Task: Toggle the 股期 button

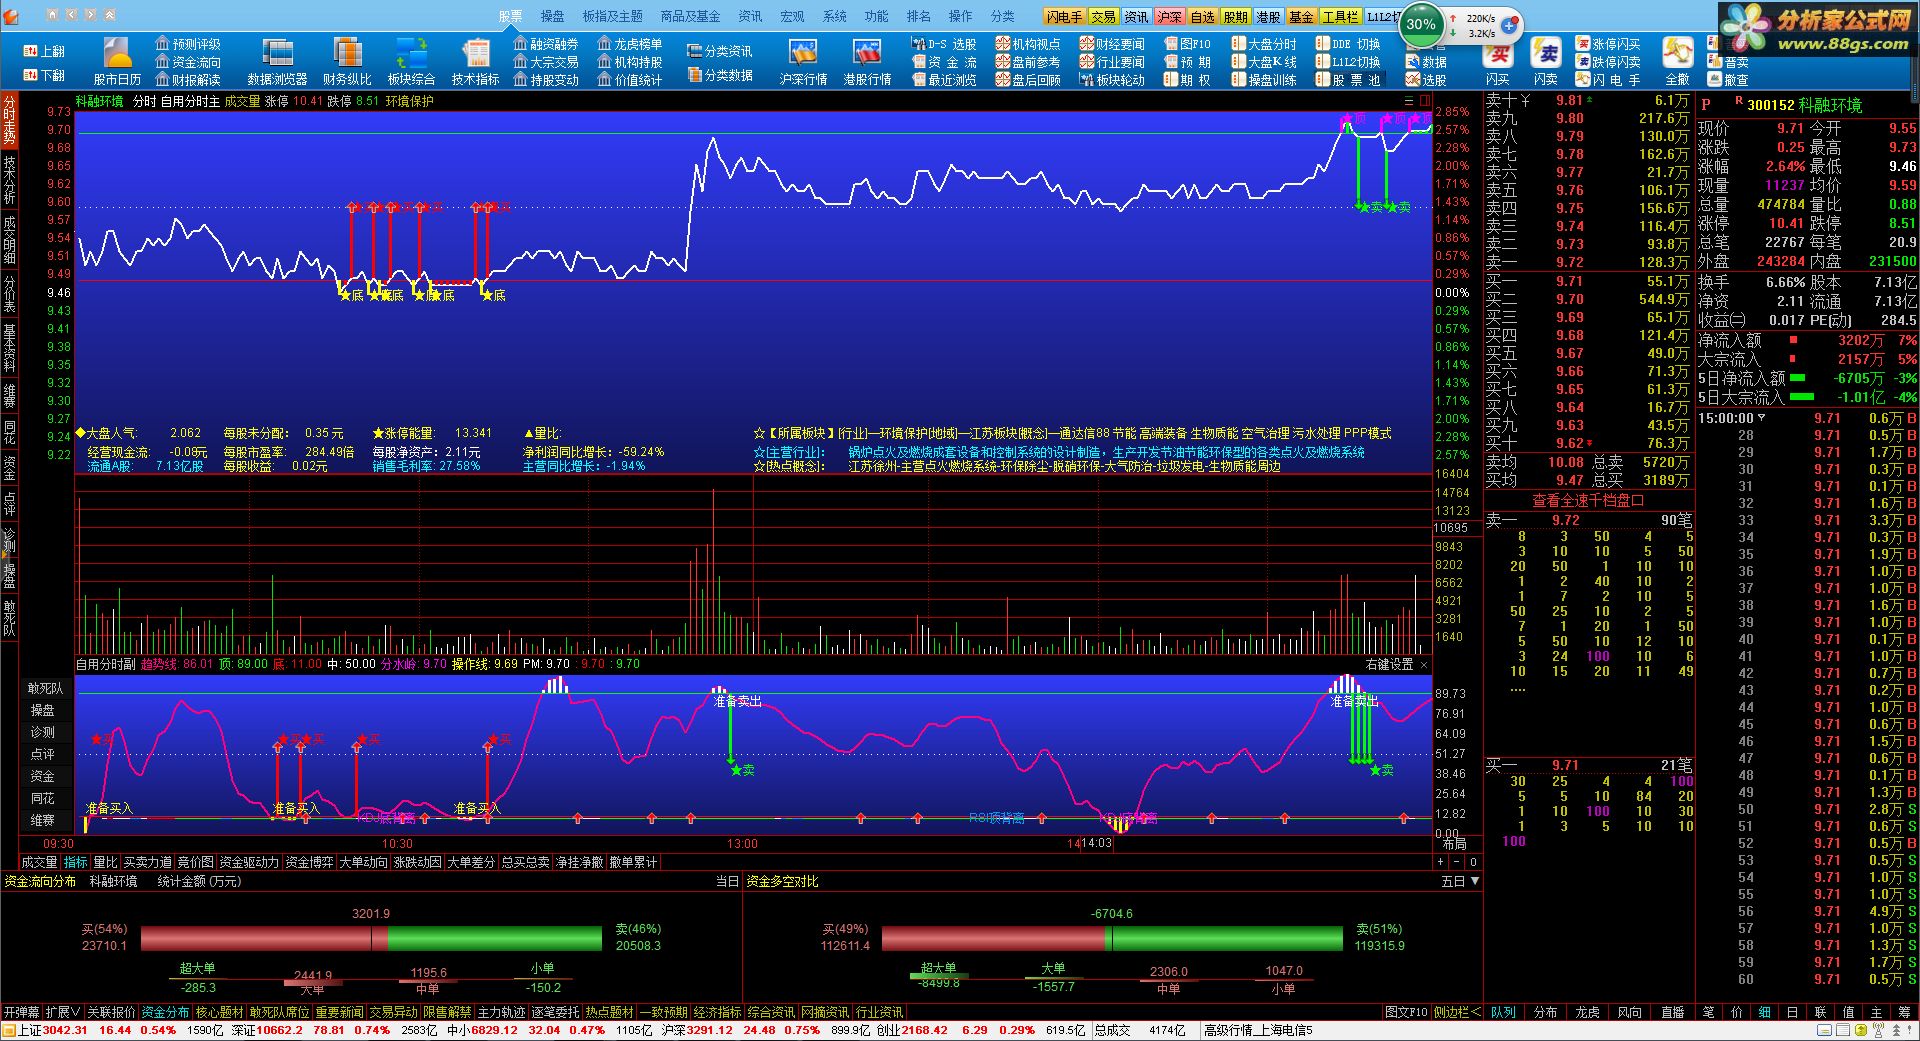Action: 1235,17
